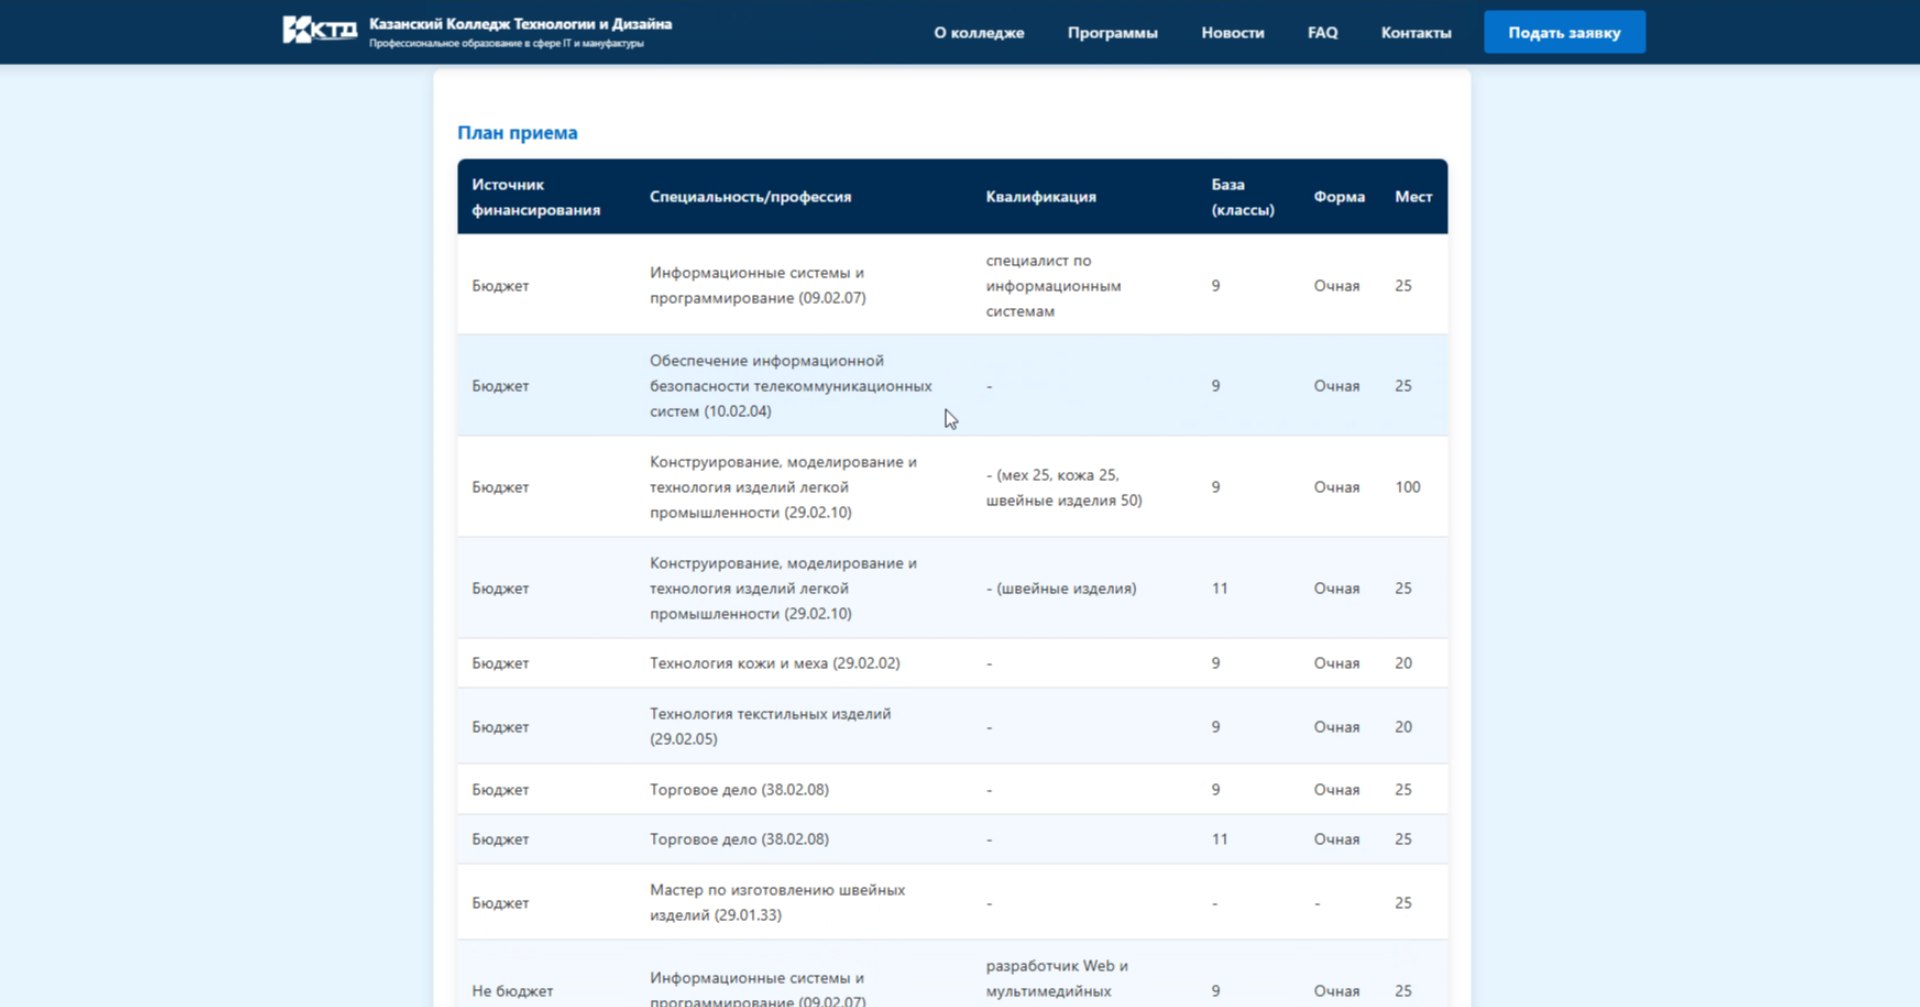
Task: Go to the Программы menu
Action: [x=1112, y=33]
